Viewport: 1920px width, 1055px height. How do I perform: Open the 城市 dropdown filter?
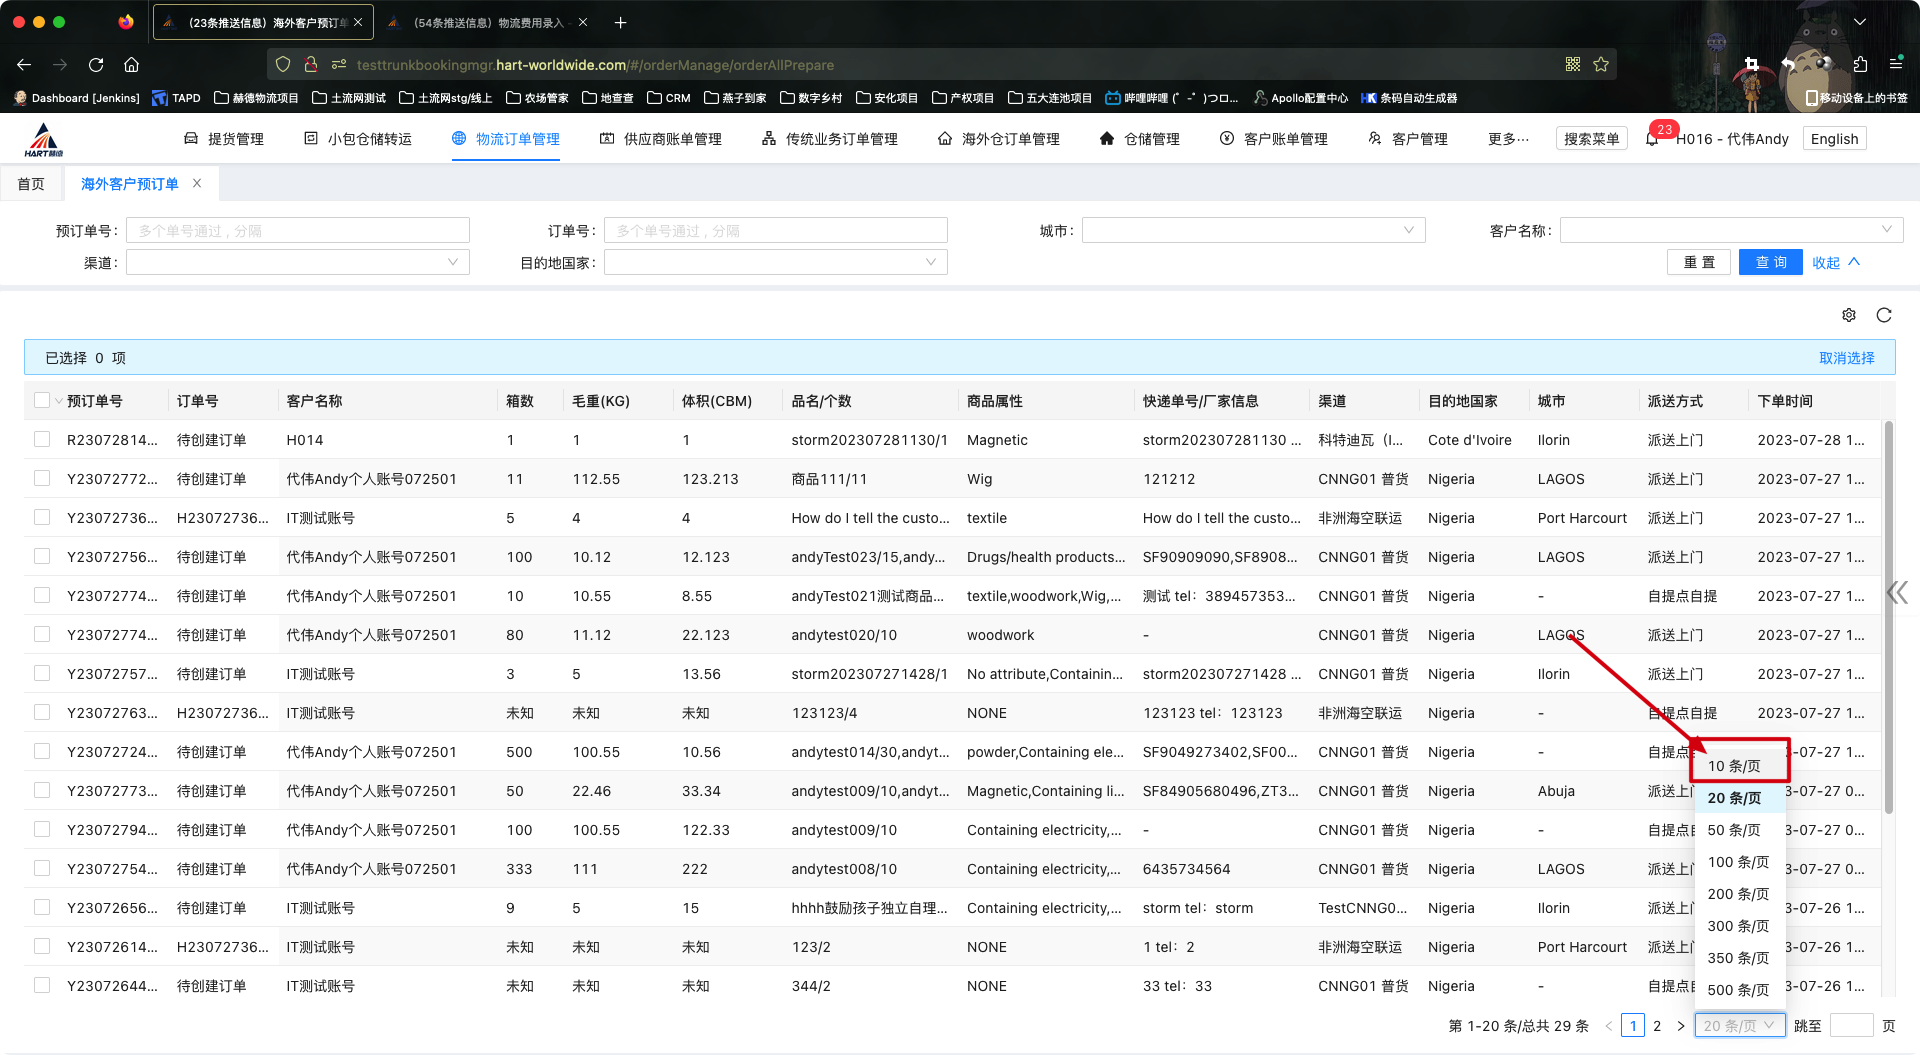[x=1253, y=231]
